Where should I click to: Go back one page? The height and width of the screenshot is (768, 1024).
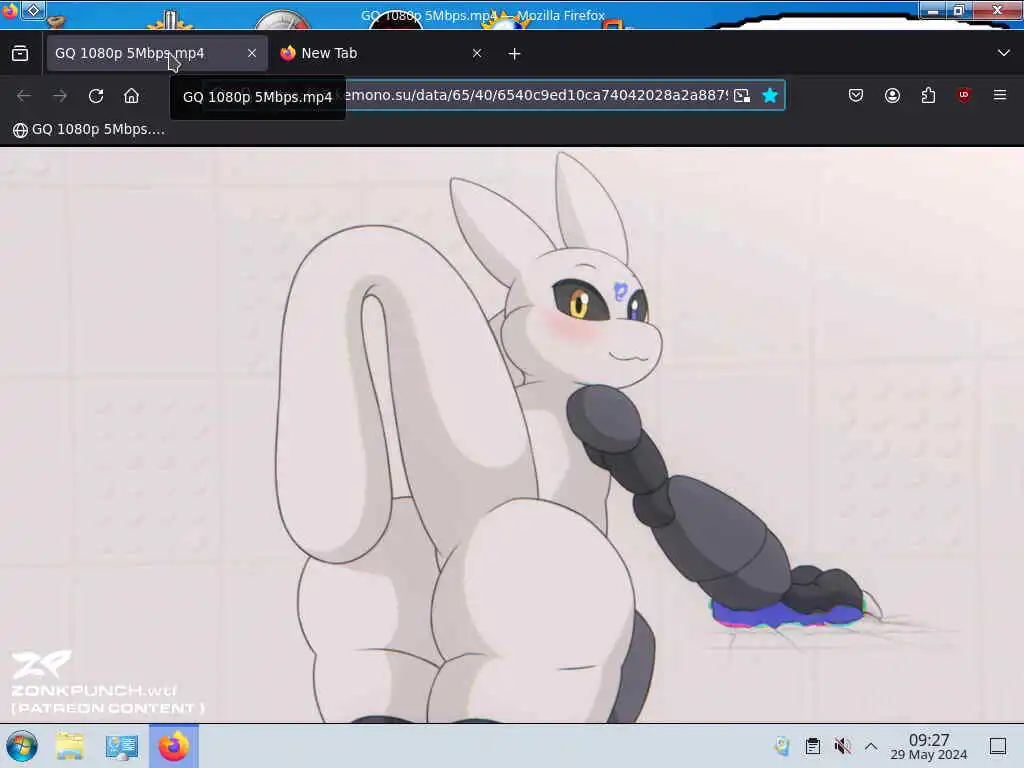24,96
